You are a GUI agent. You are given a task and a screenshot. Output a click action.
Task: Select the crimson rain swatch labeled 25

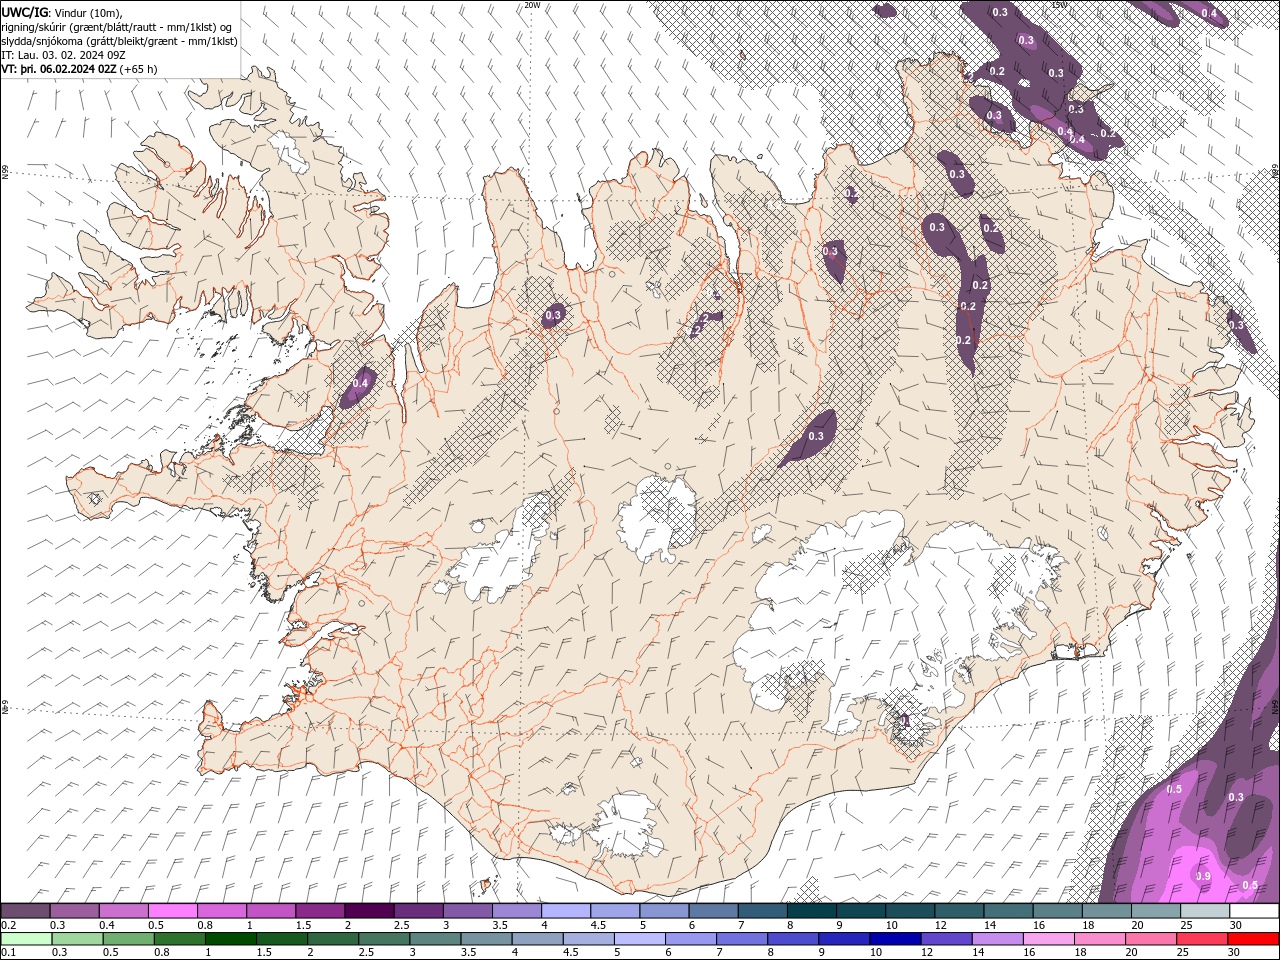pyautogui.click(x=1201, y=939)
